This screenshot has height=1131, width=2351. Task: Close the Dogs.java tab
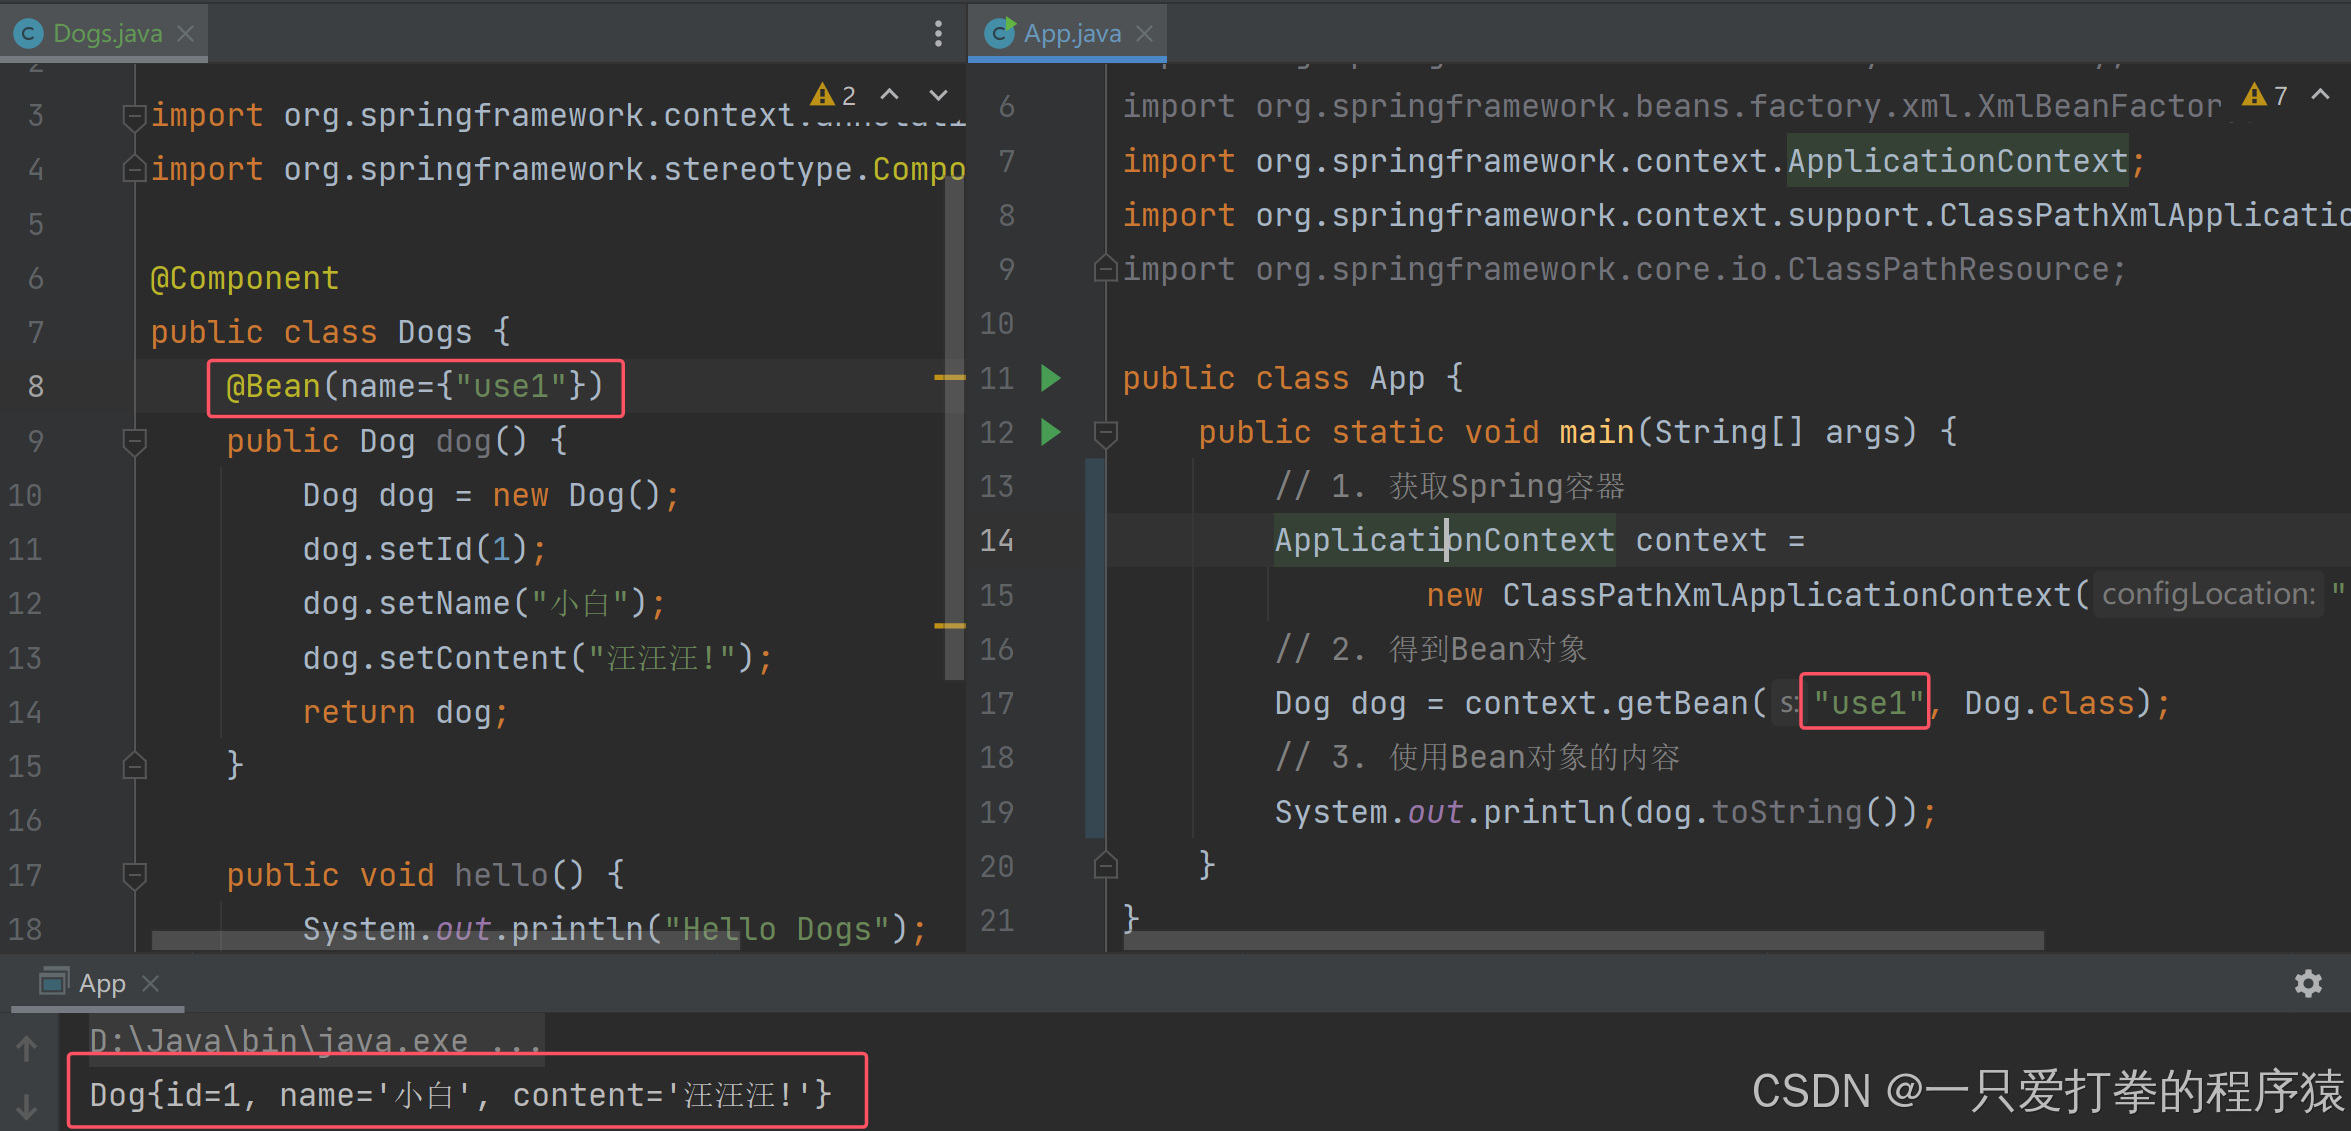(x=186, y=33)
